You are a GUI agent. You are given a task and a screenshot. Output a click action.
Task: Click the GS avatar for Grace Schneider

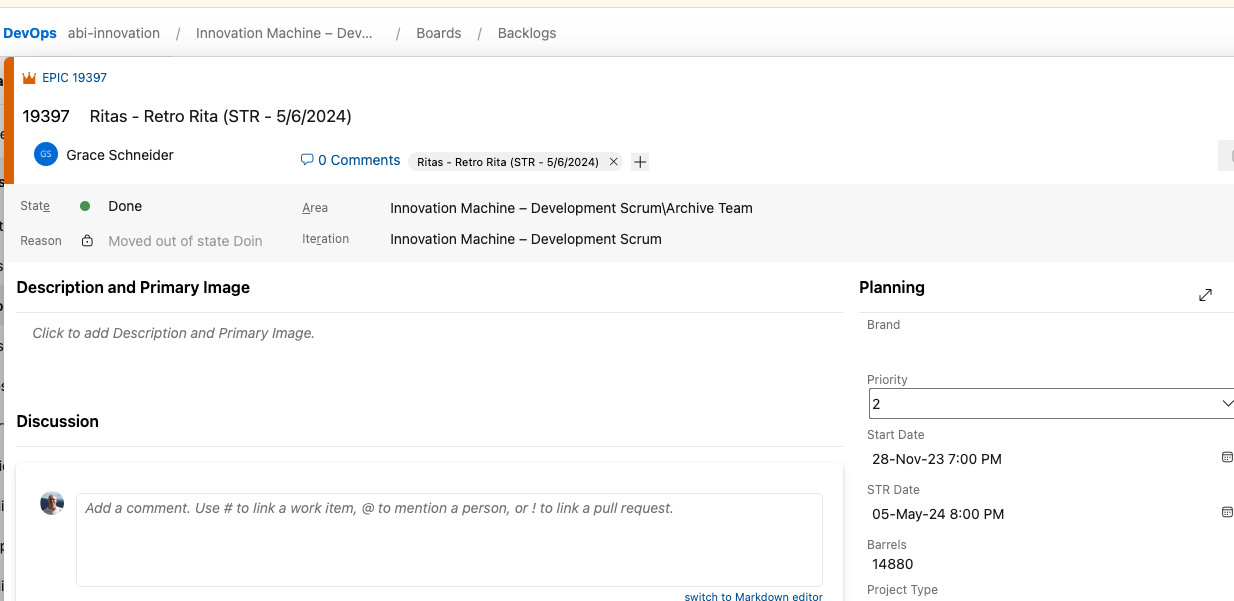point(45,154)
